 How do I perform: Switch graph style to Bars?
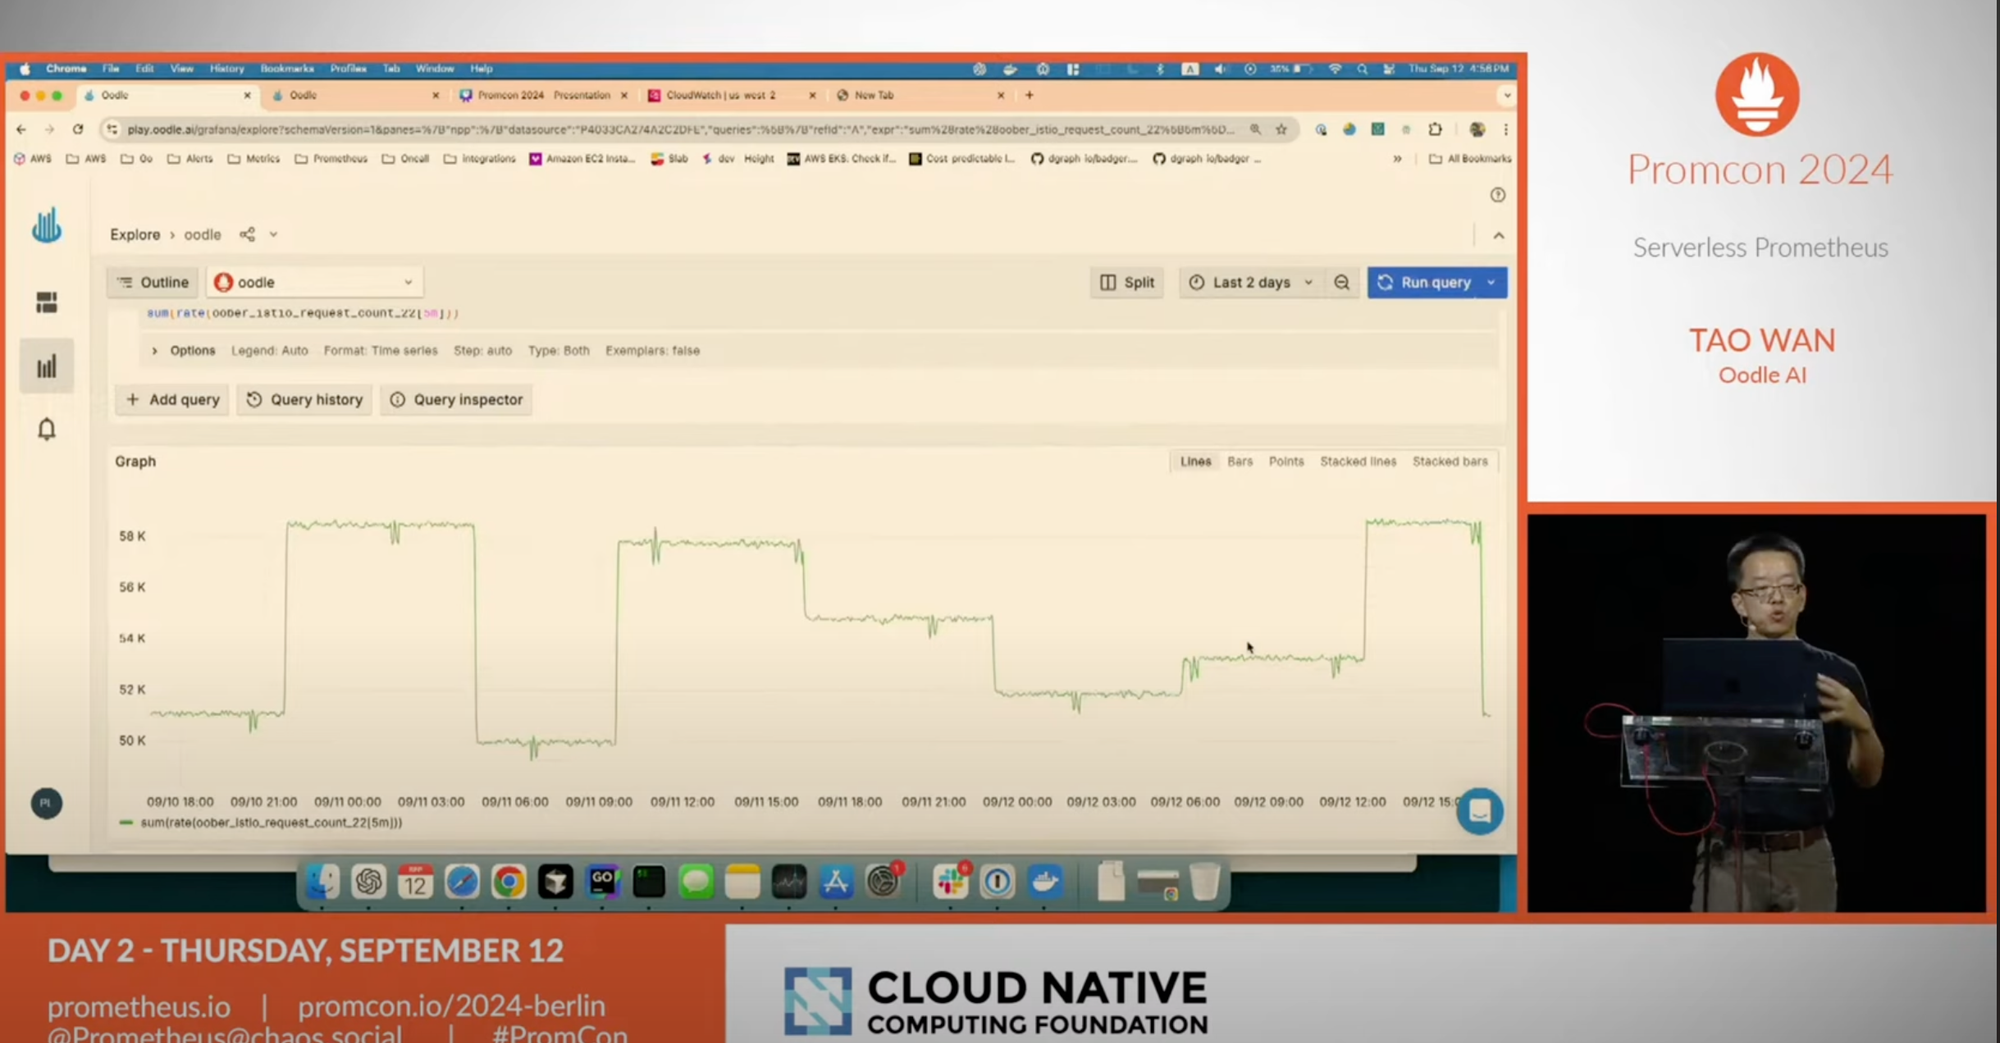(1240, 461)
